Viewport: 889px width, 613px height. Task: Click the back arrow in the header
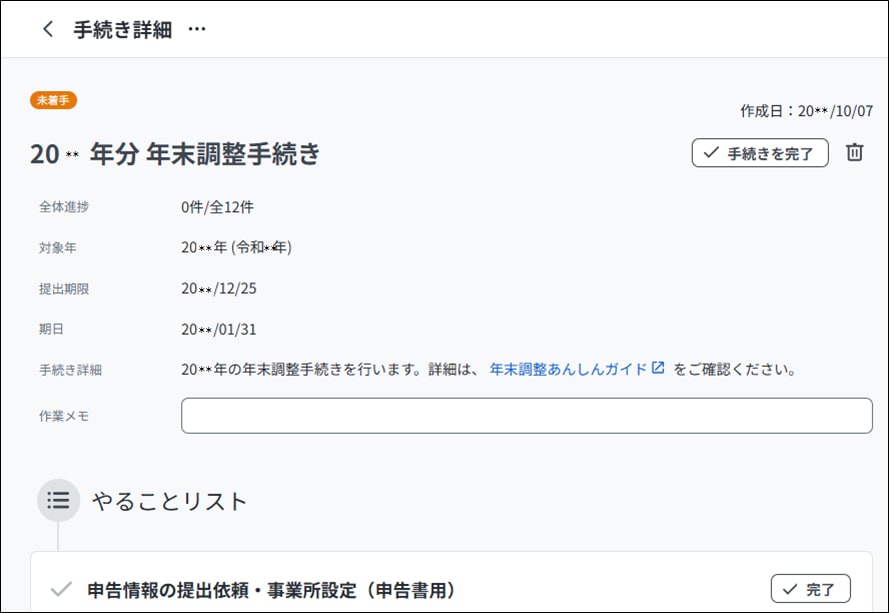click(x=47, y=30)
